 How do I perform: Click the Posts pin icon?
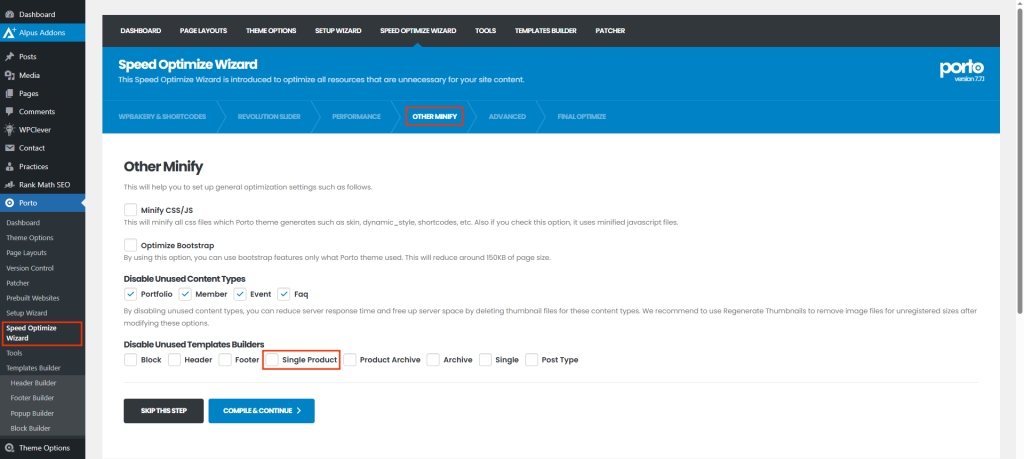pyautogui.click(x=9, y=57)
